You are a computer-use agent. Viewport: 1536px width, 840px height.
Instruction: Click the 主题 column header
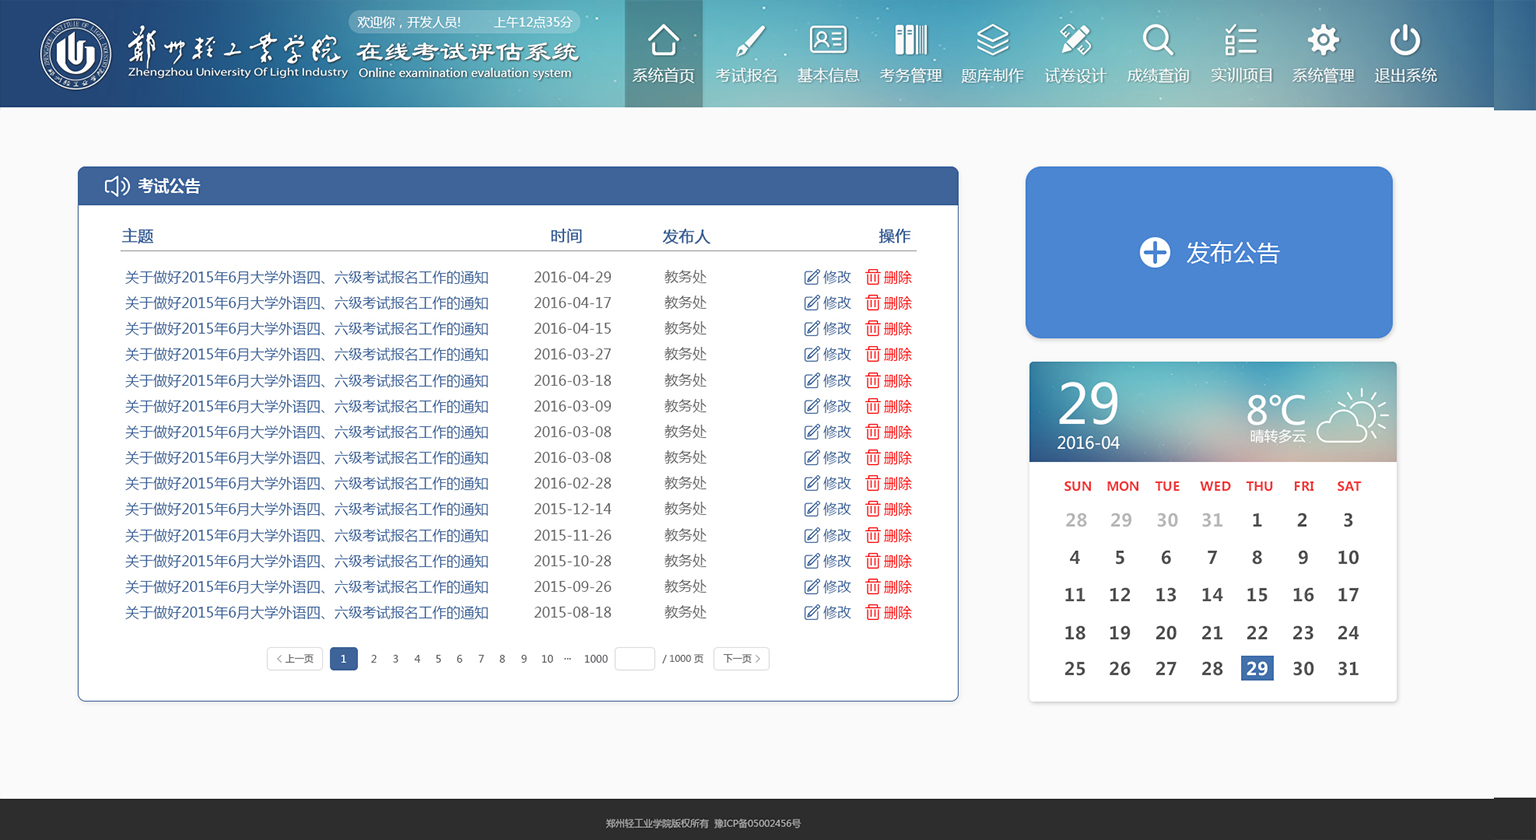tap(138, 236)
